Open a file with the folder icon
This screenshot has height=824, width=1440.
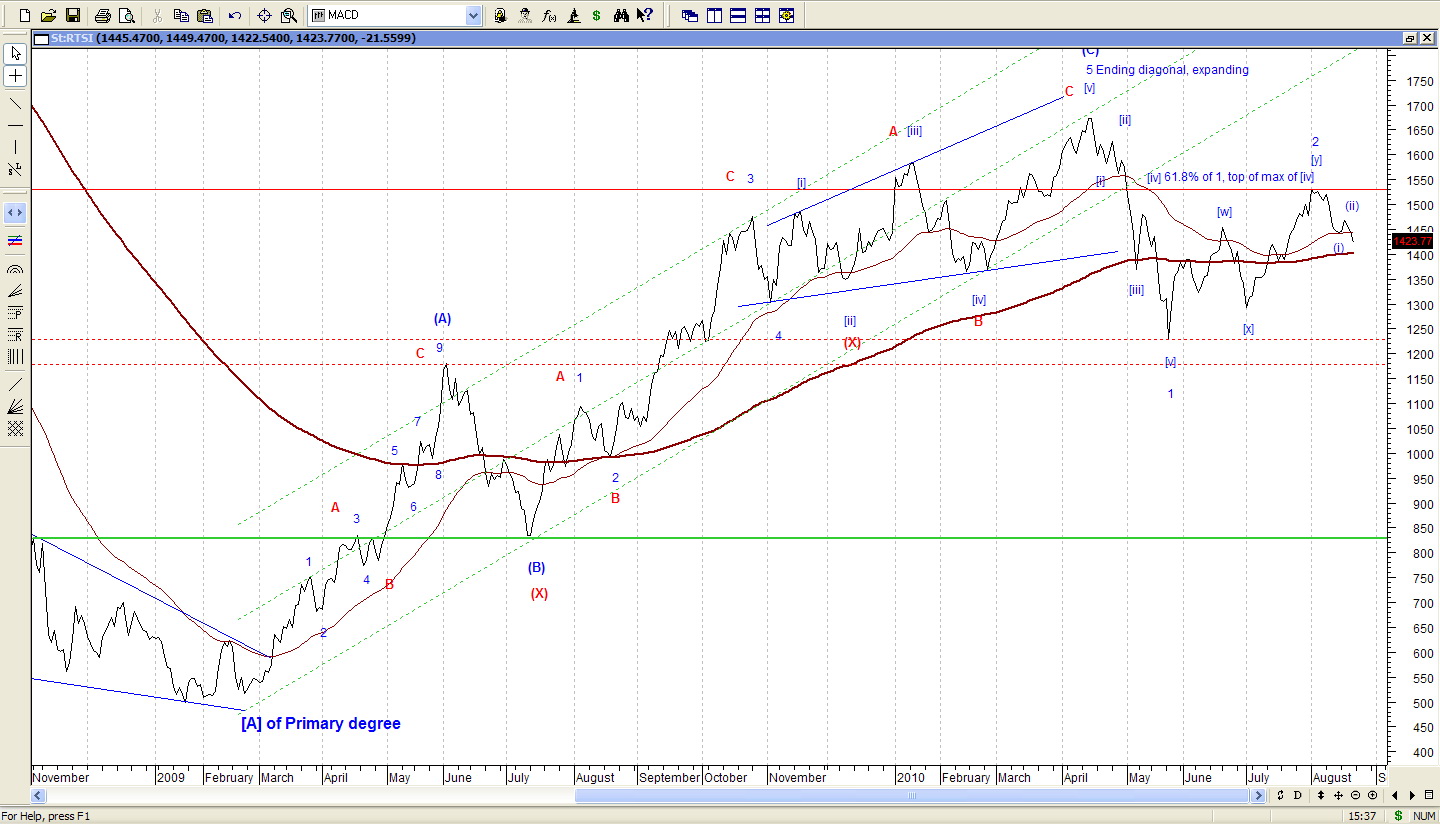coord(48,15)
